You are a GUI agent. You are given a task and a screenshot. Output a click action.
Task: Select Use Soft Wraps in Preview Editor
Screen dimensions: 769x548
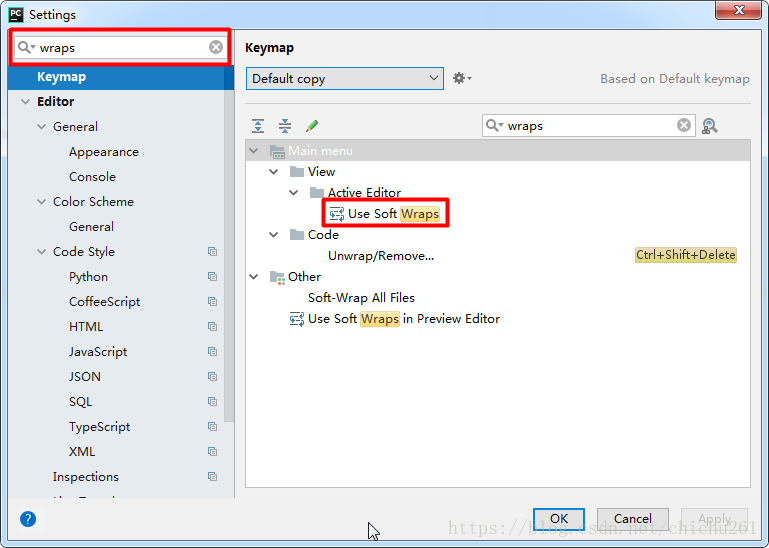pyautogui.click(x=395, y=319)
